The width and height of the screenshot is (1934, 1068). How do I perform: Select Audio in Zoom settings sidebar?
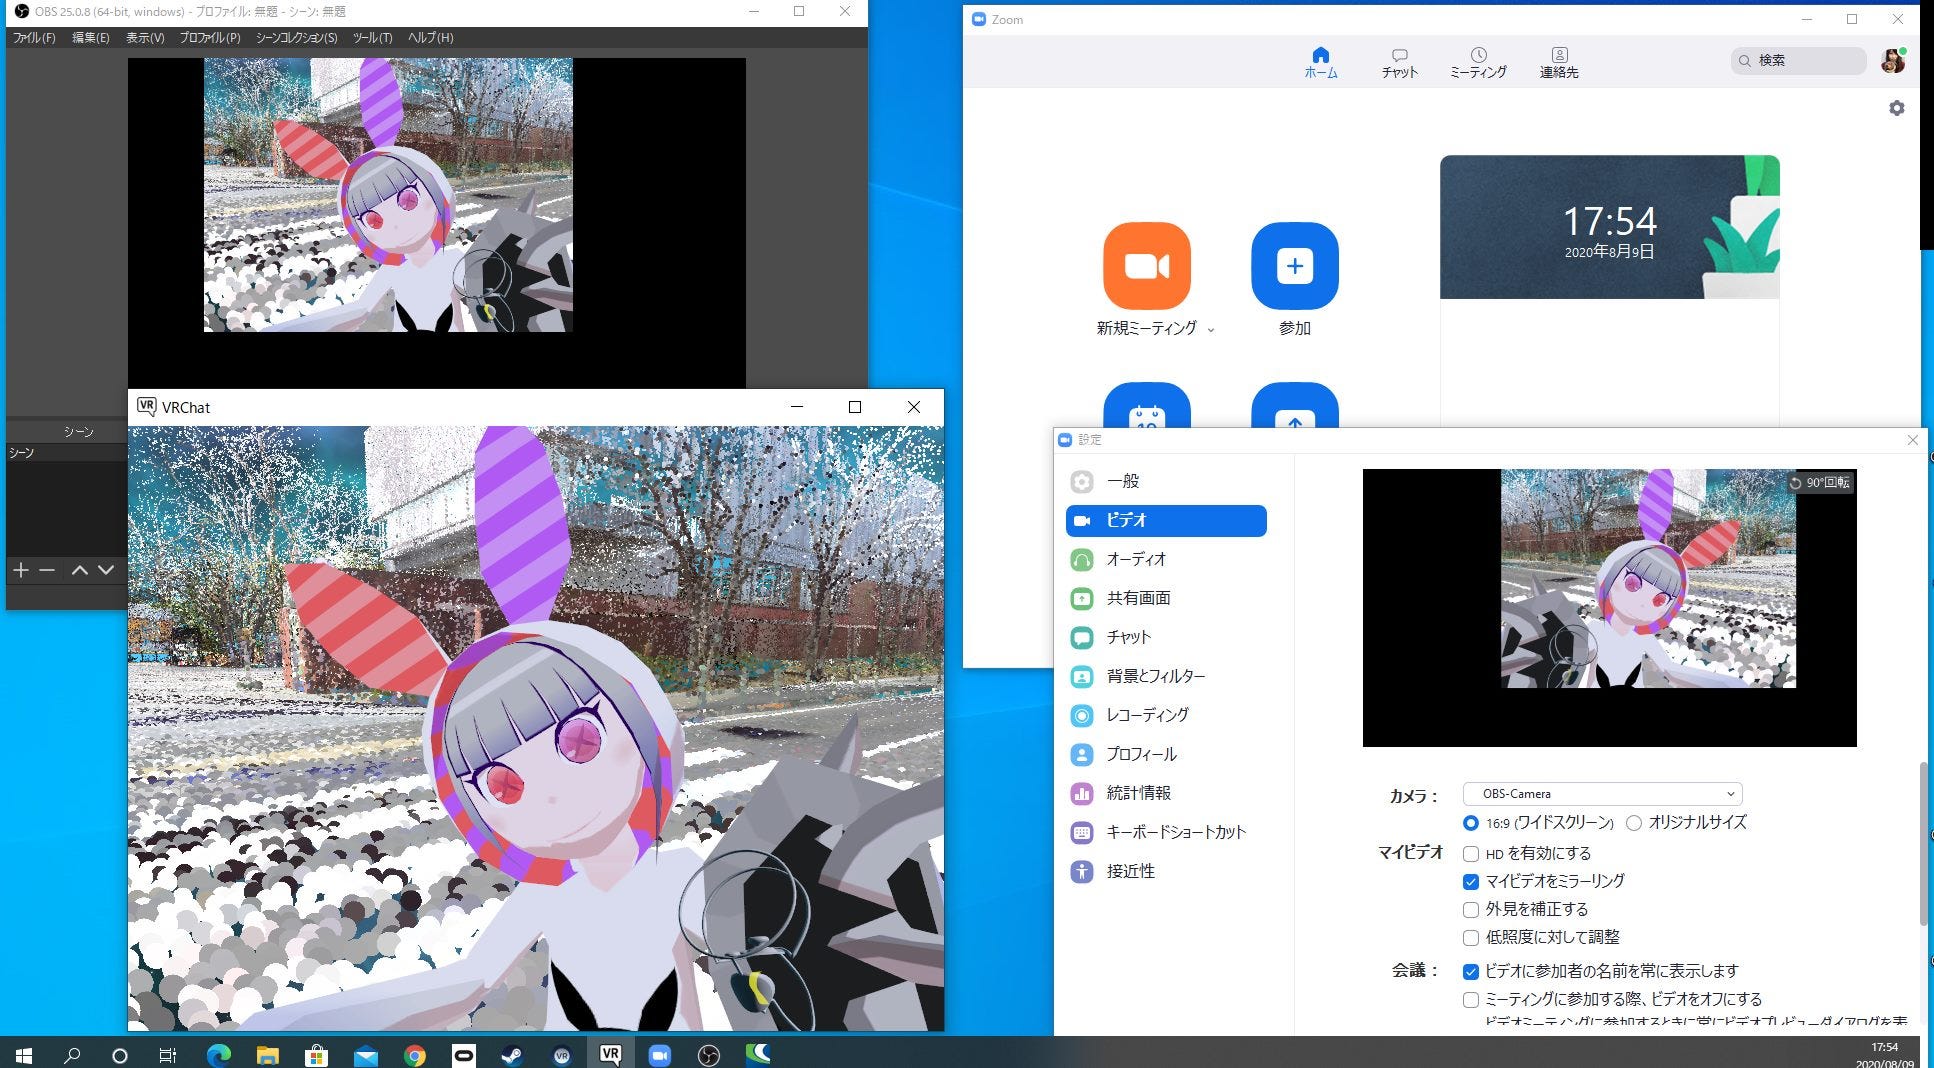1166,559
